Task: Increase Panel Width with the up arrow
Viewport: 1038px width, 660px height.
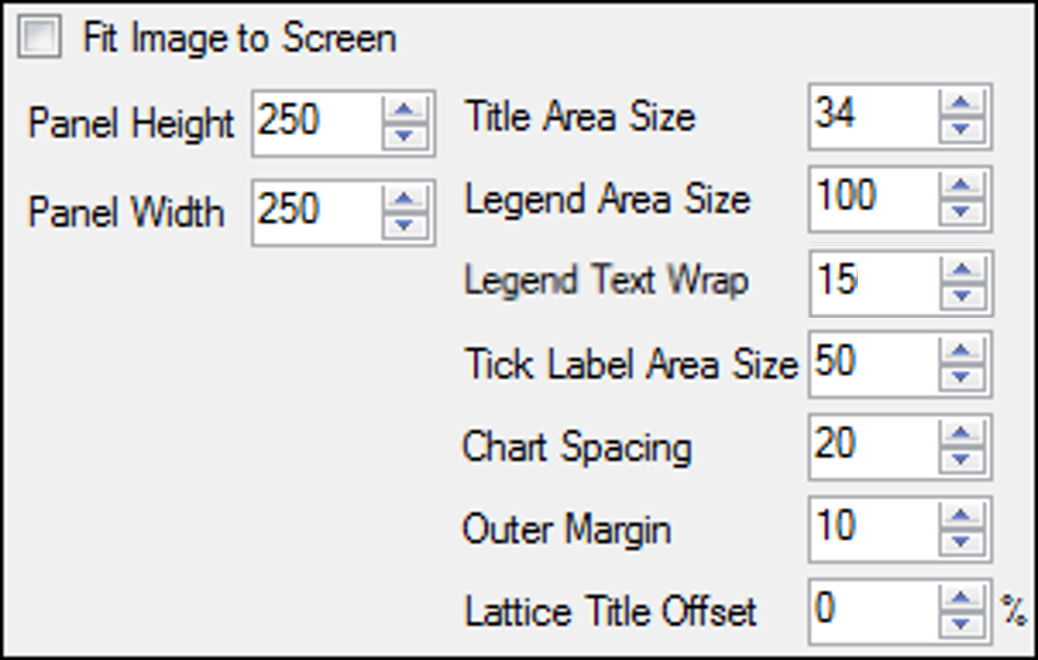Action: click(405, 199)
